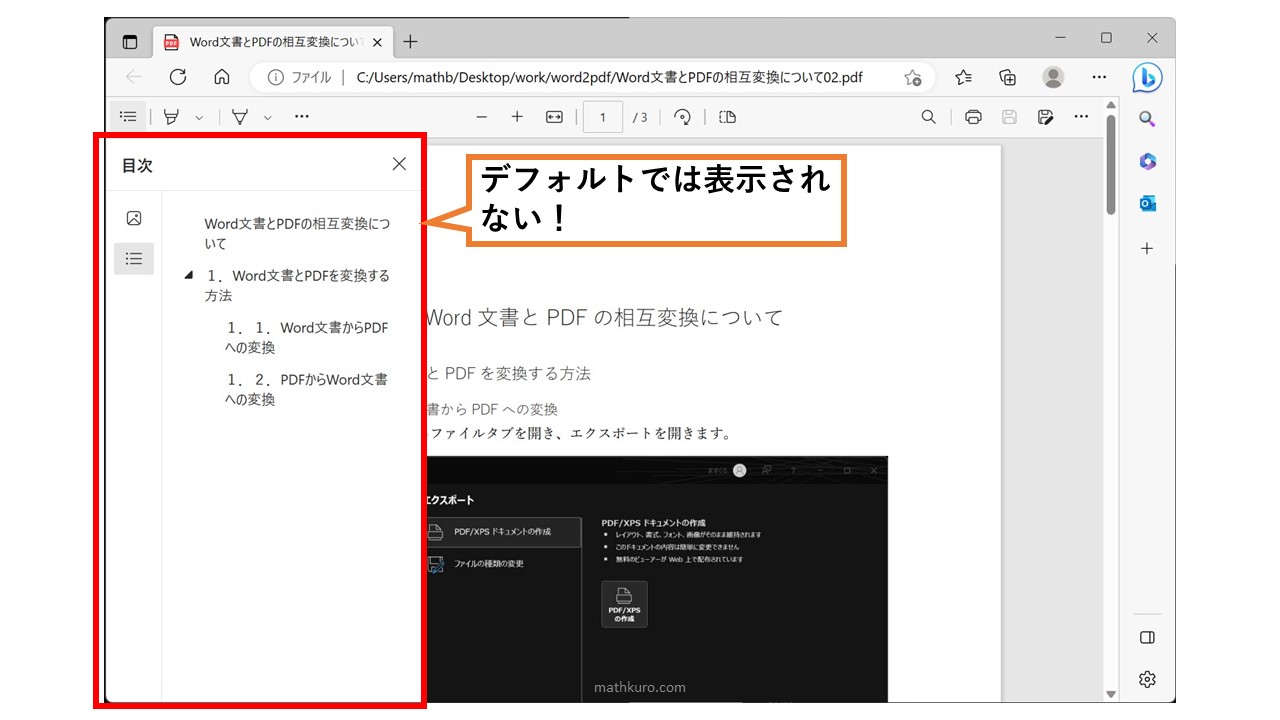This screenshot has height=720, width=1280.
Task: Open tab actions menu icon
Action: [x=130, y=41]
